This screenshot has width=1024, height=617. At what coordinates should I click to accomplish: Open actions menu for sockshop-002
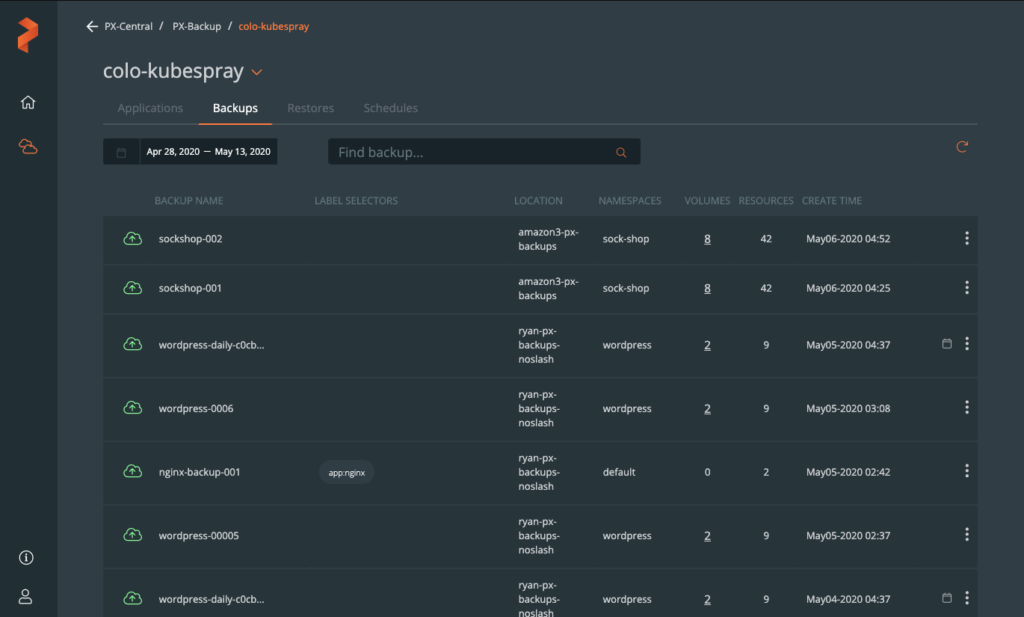[967, 238]
